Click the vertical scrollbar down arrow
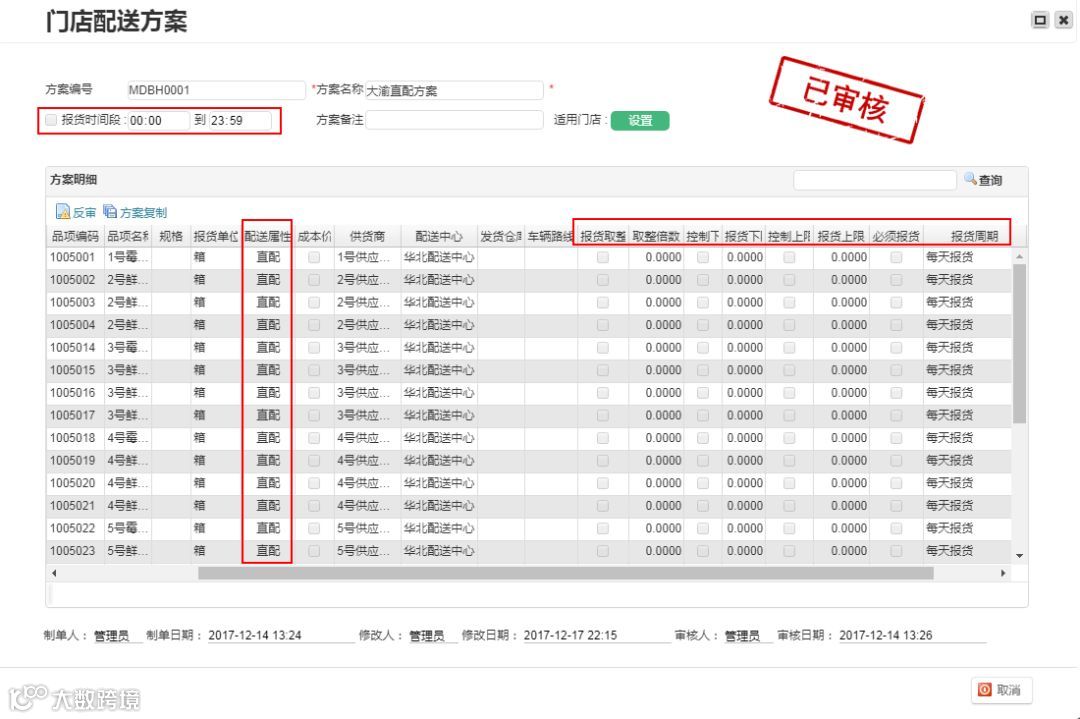Viewport: 1080px width, 719px height. point(1019,556)
